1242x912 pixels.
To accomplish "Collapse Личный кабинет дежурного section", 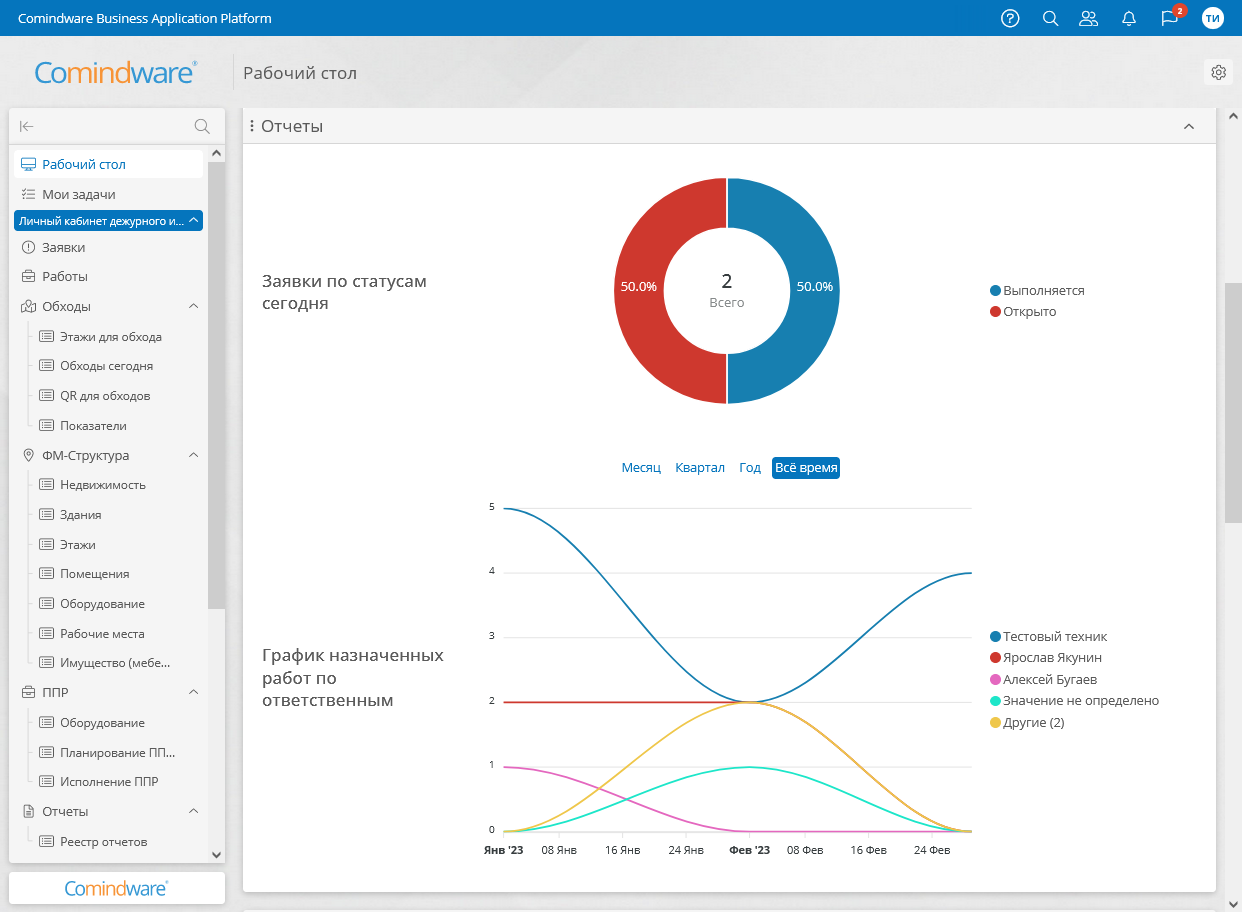I will [193, 220].
